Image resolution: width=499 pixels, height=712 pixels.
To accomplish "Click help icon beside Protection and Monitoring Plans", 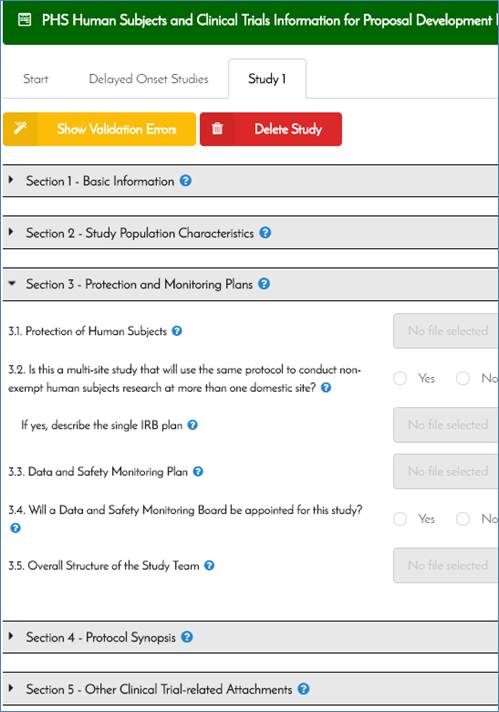I will pos(264,284).
